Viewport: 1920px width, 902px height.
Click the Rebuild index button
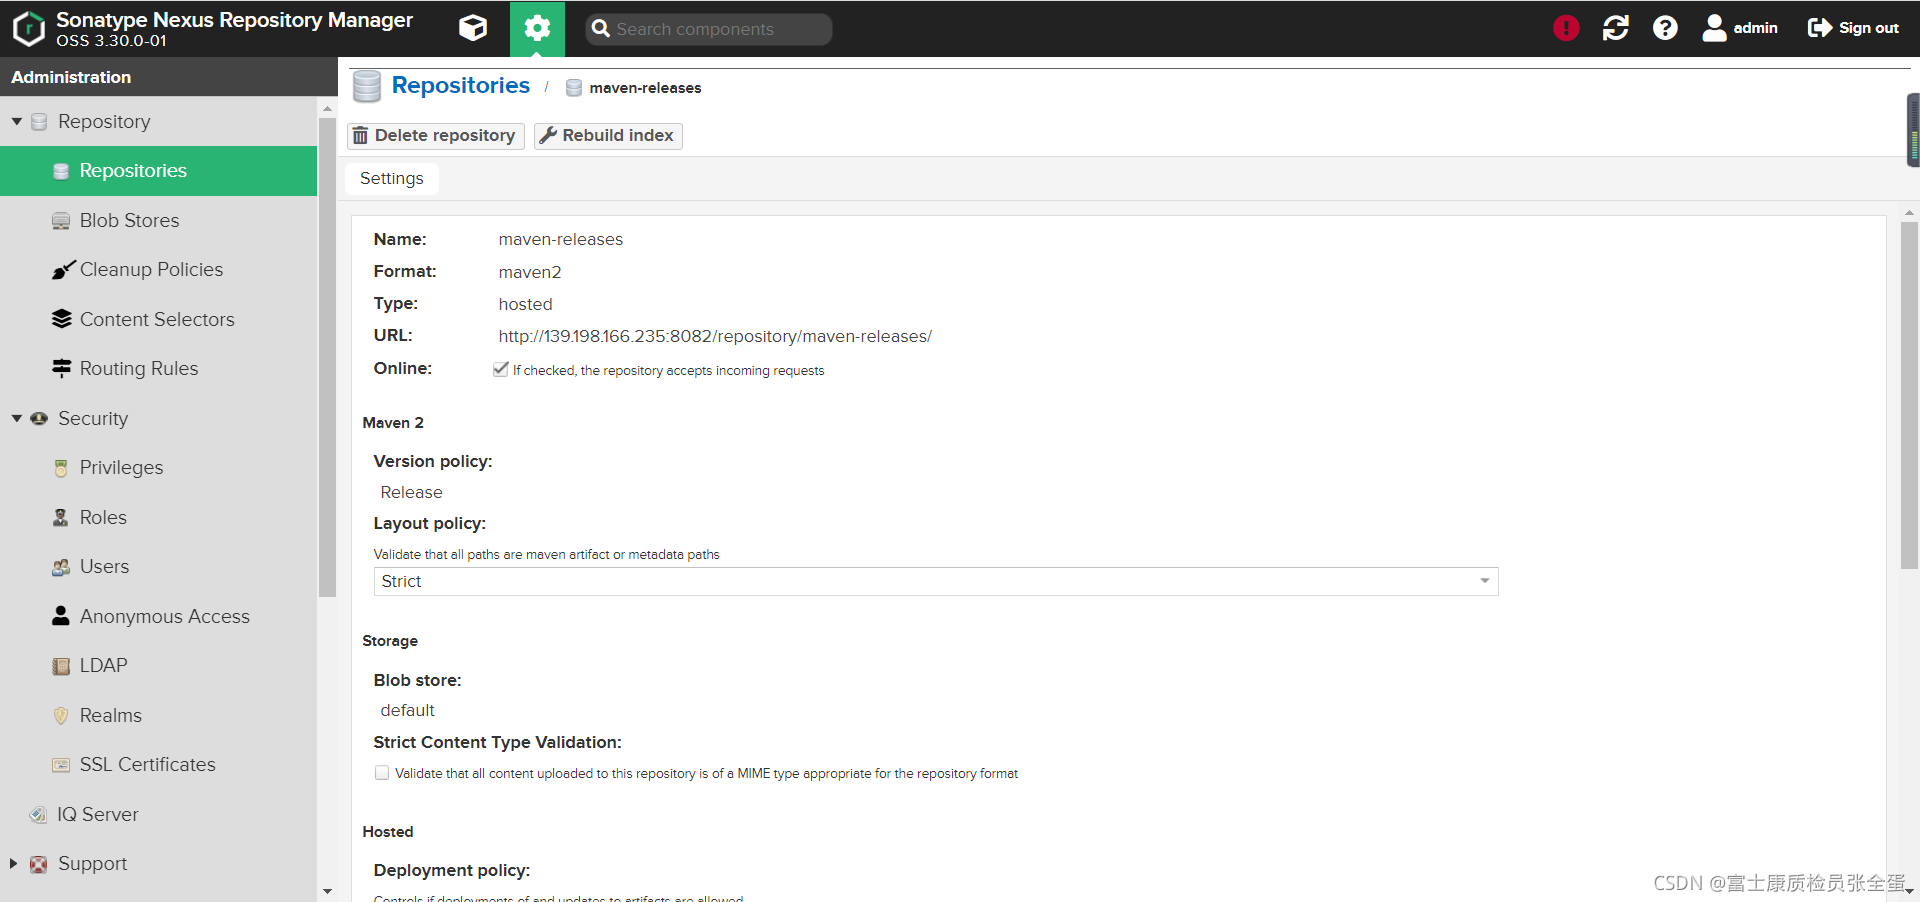pyautogui.click(x=608, y=136)
